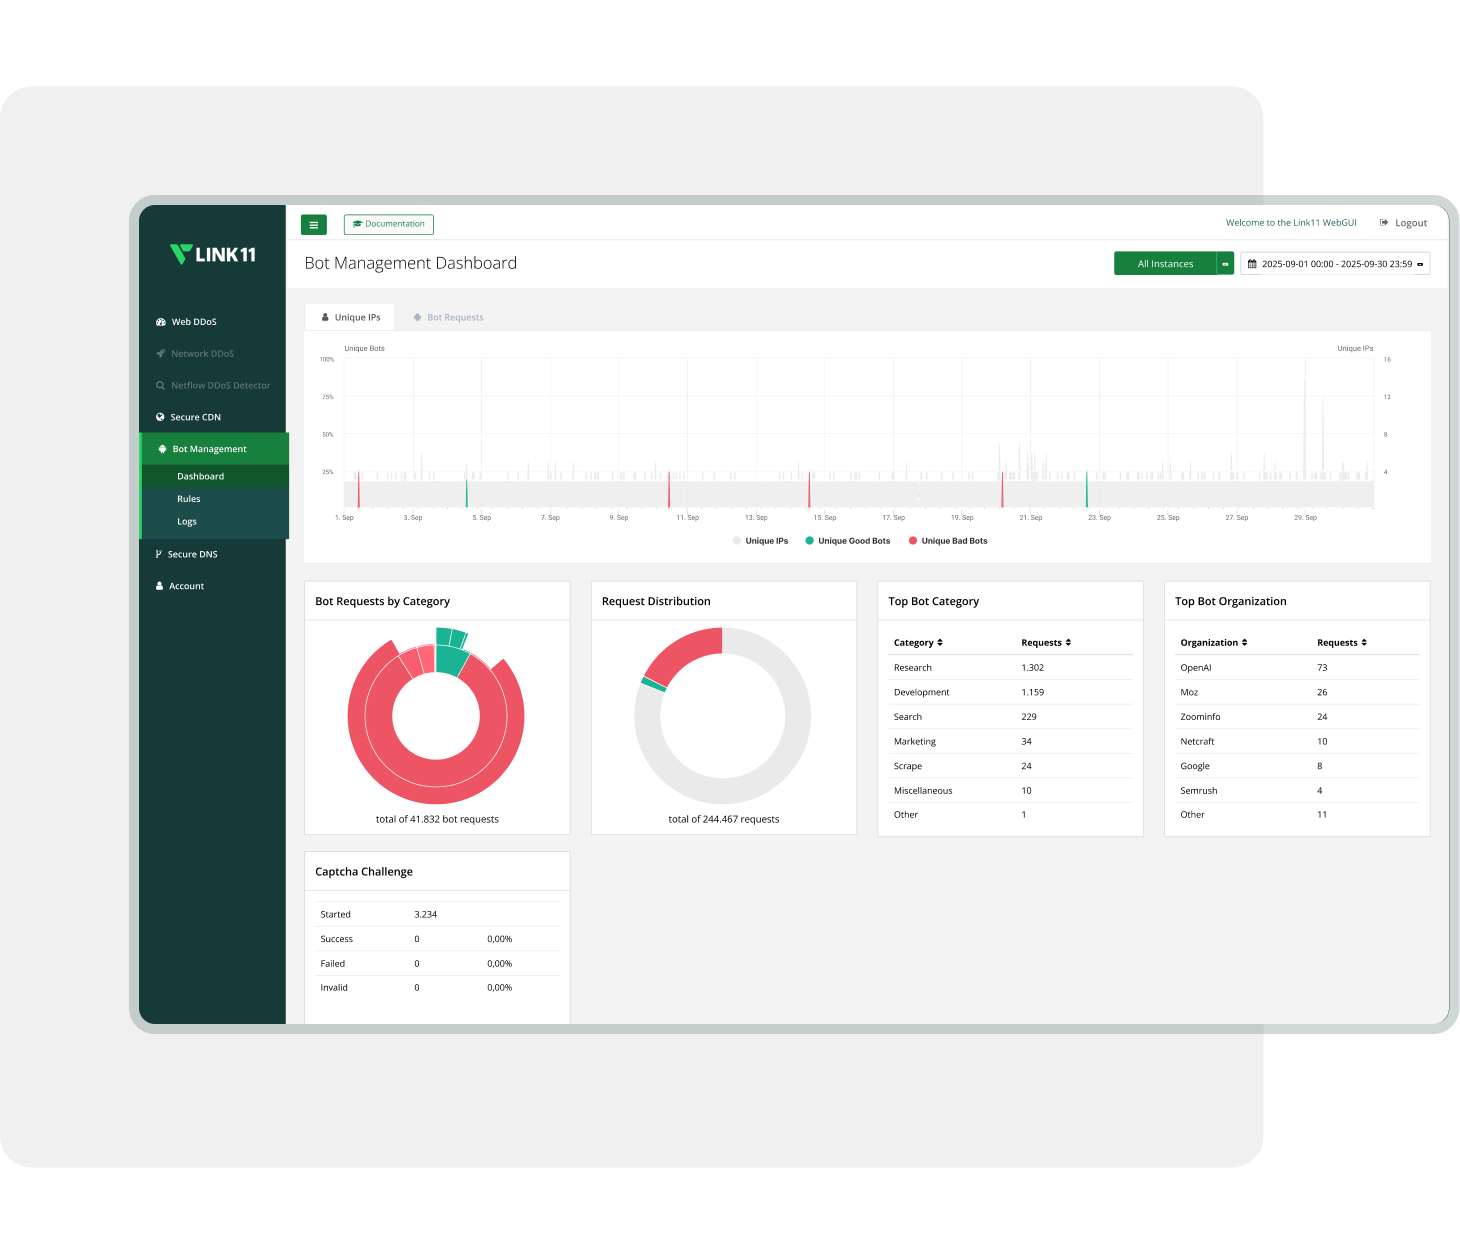Click the calendar icon in date range
This screenshot has height=1254, width=1460.
(x=1252, y=264)
